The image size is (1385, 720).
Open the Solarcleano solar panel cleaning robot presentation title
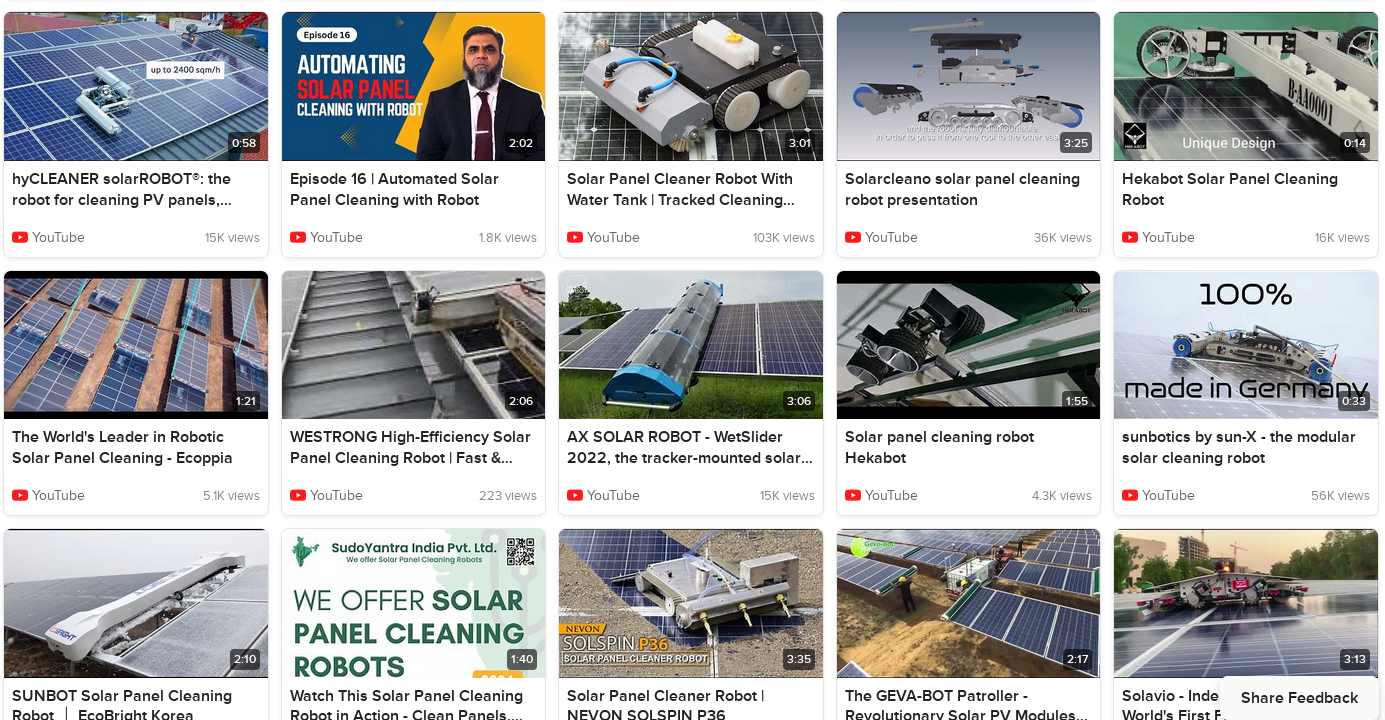[x=962, y=189]
